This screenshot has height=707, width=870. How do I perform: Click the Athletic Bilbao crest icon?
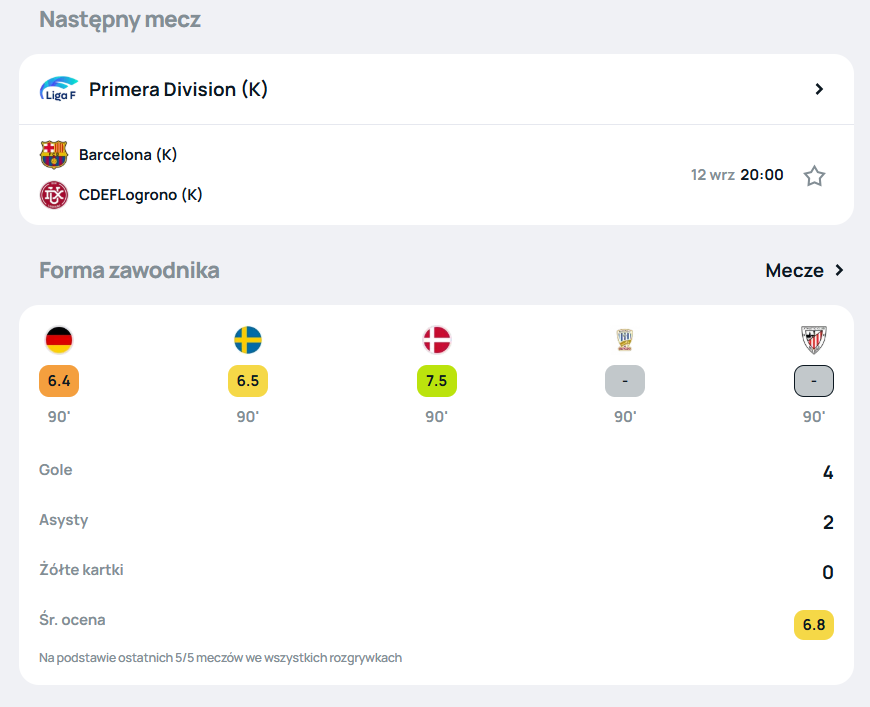pyautogui.click(x=814, y=340)
